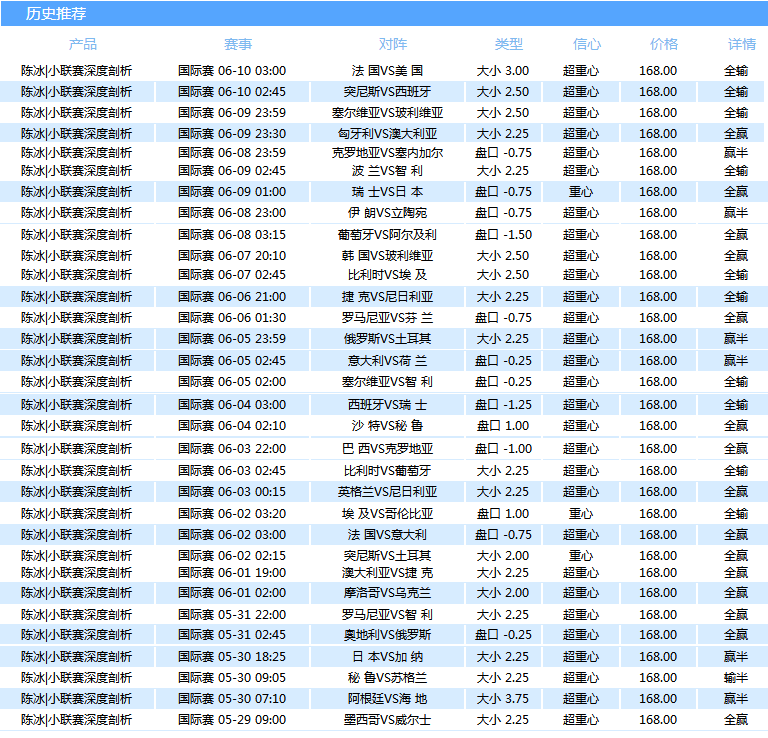
Task: Click the time 国际赛 06-08 03:15
Action: tap(232, 235)
